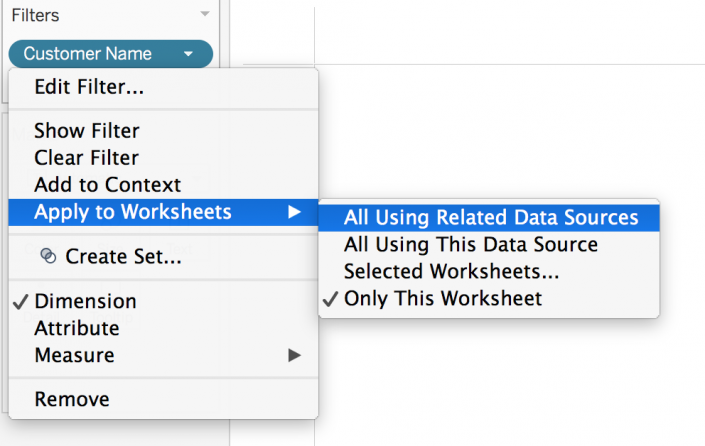Choose All Using This Data Source

coord(470,244)
